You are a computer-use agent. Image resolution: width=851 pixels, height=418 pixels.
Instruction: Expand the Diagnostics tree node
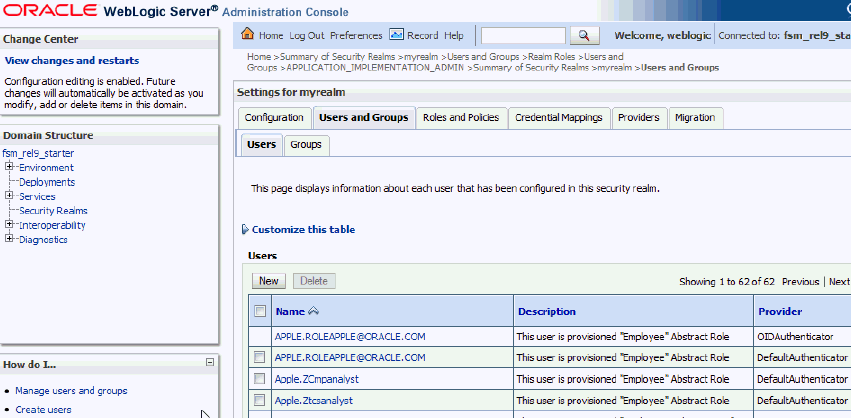pos(9,240)
